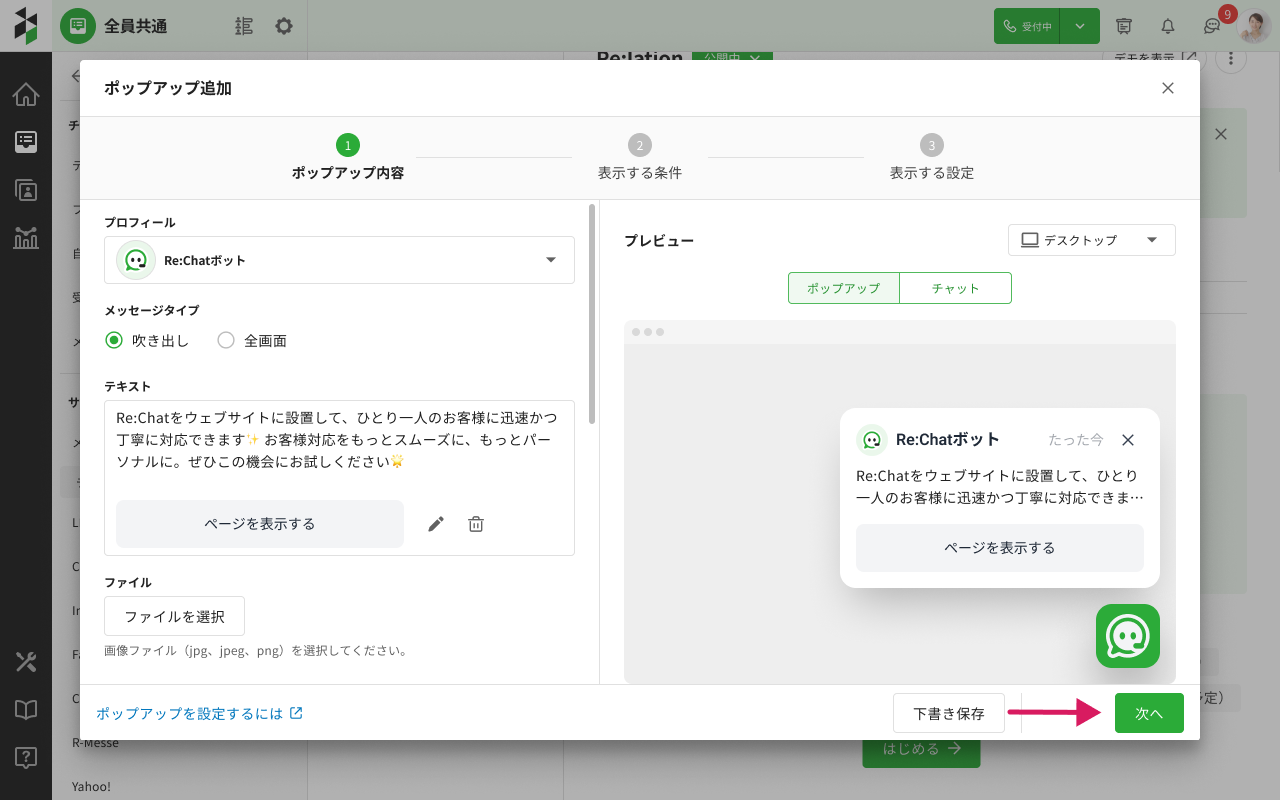
Task: Open the notifications bell icon
Action: pyautogui.click(x=1167, y=26)
